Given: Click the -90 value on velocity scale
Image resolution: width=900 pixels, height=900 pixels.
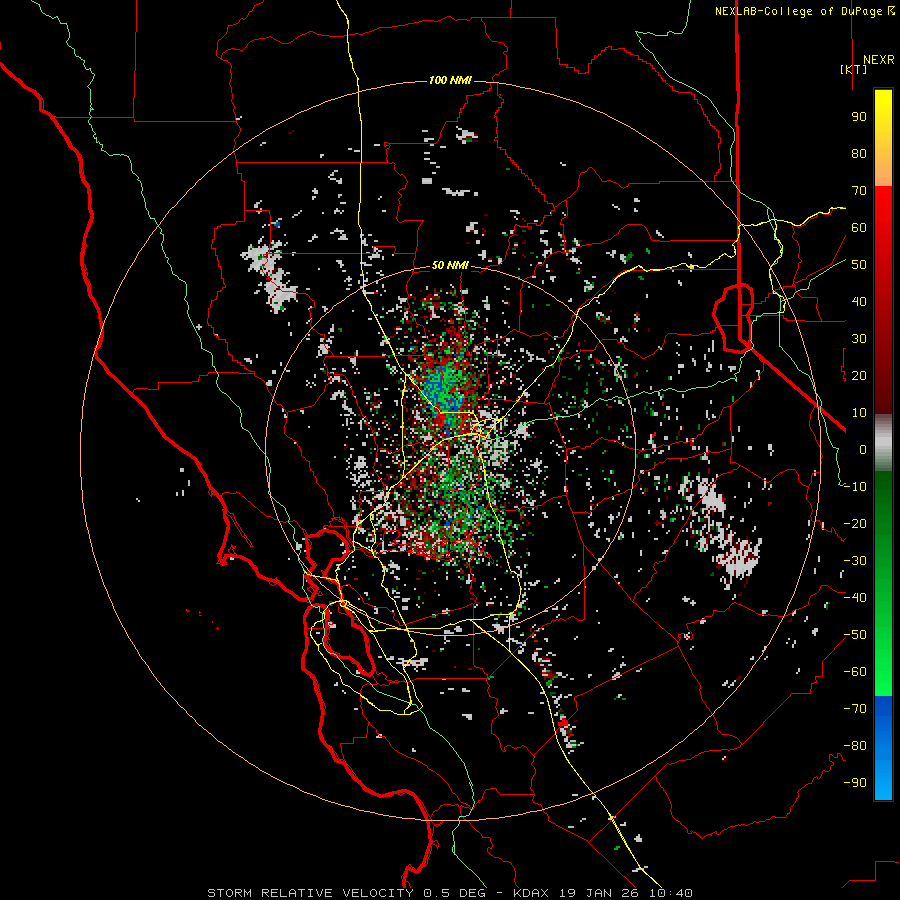Looking at the screenshot, I should coord(855,783).
